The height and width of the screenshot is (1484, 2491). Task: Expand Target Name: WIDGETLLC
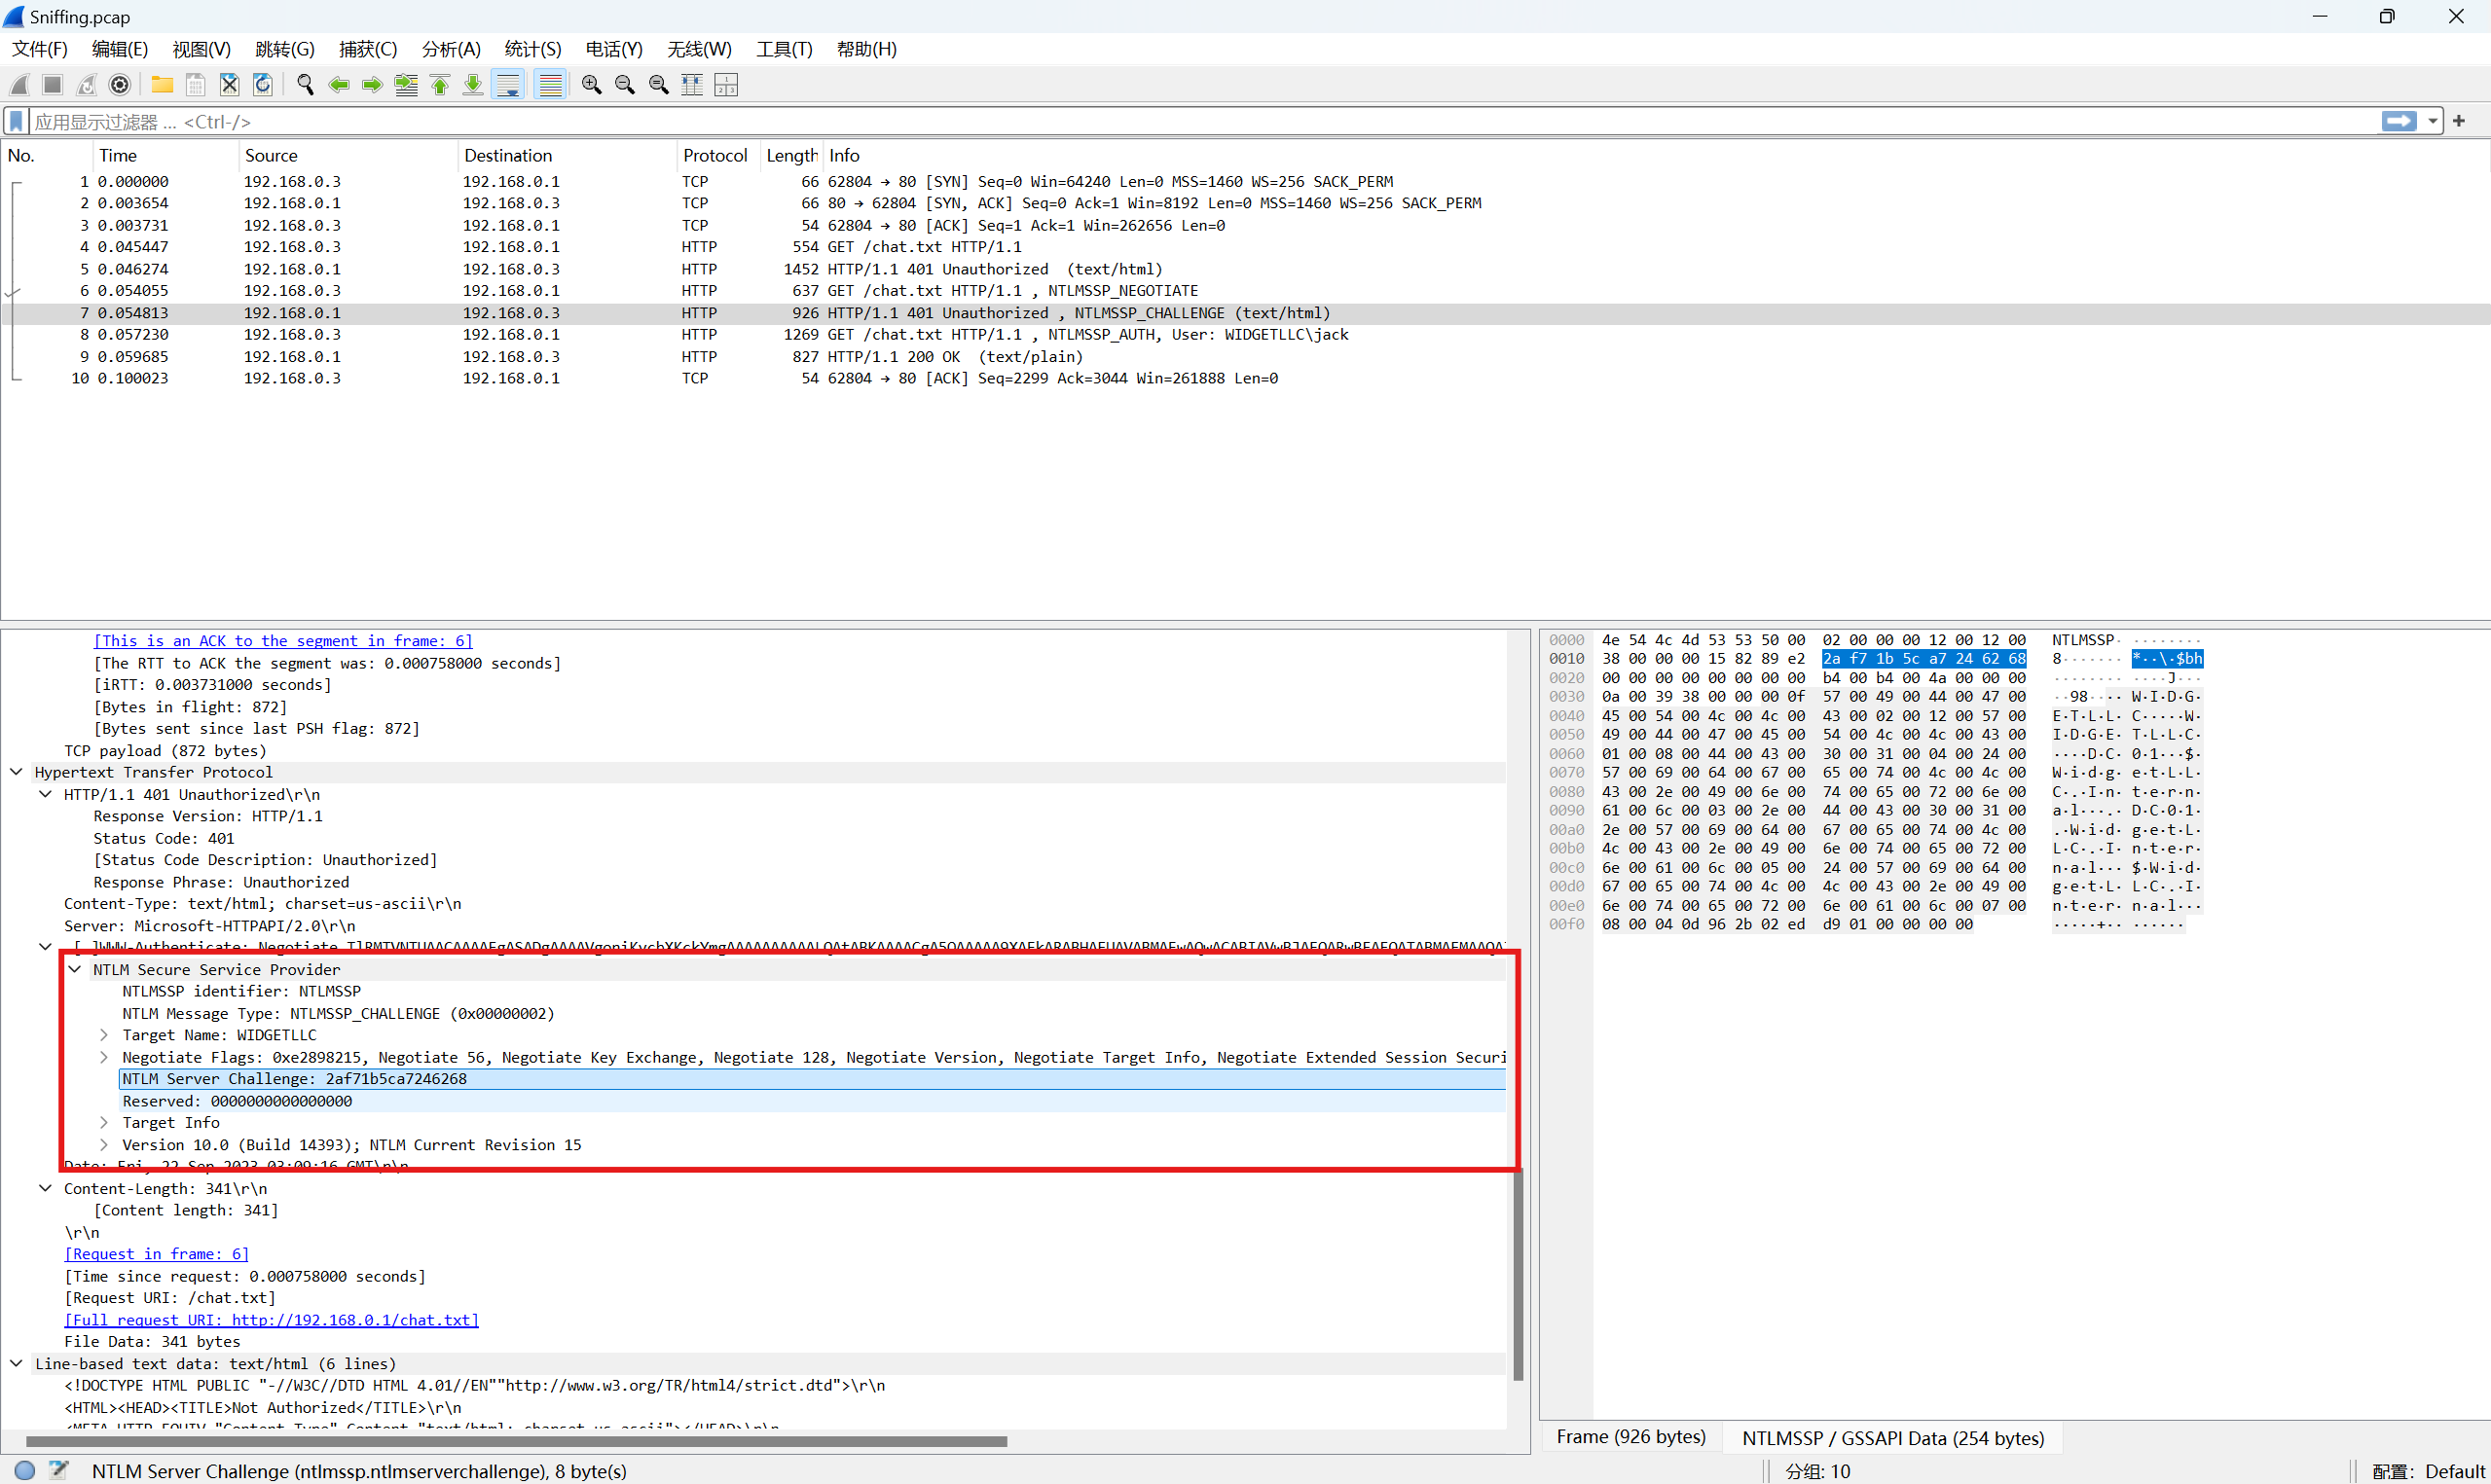point(104,1035)
